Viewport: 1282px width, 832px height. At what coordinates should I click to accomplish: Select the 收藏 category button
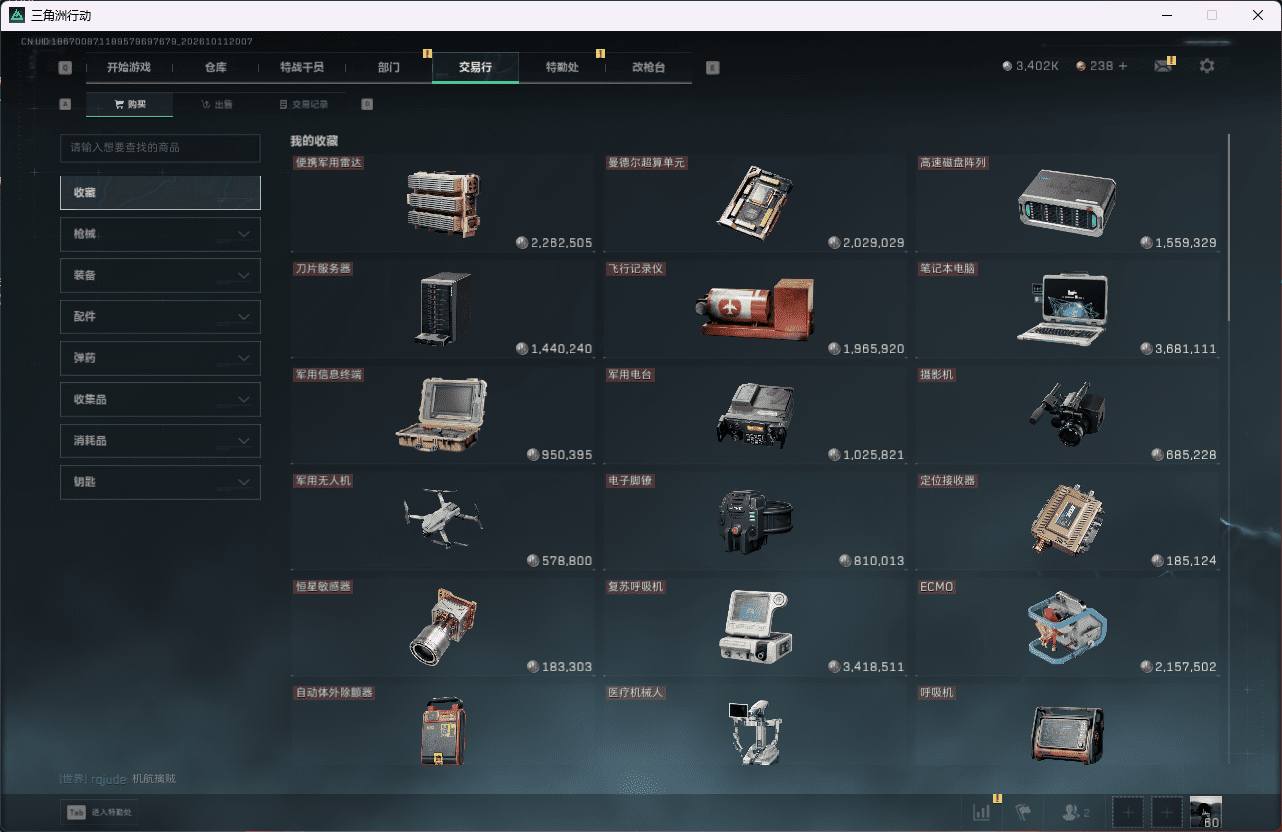tap(160, 193)
